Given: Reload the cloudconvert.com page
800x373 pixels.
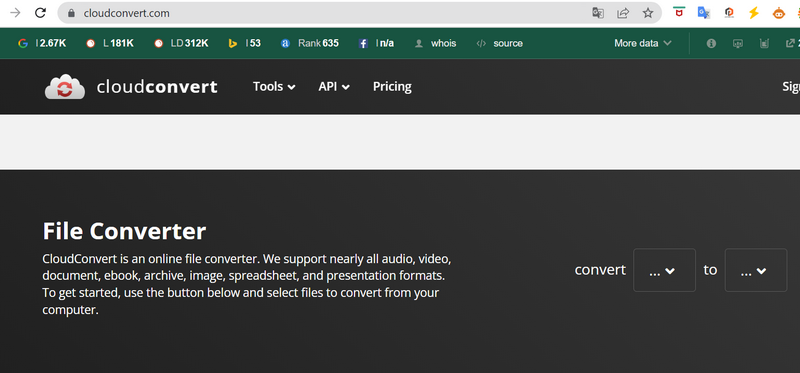Looking at the screenshot, I should (x=40, y=13).
